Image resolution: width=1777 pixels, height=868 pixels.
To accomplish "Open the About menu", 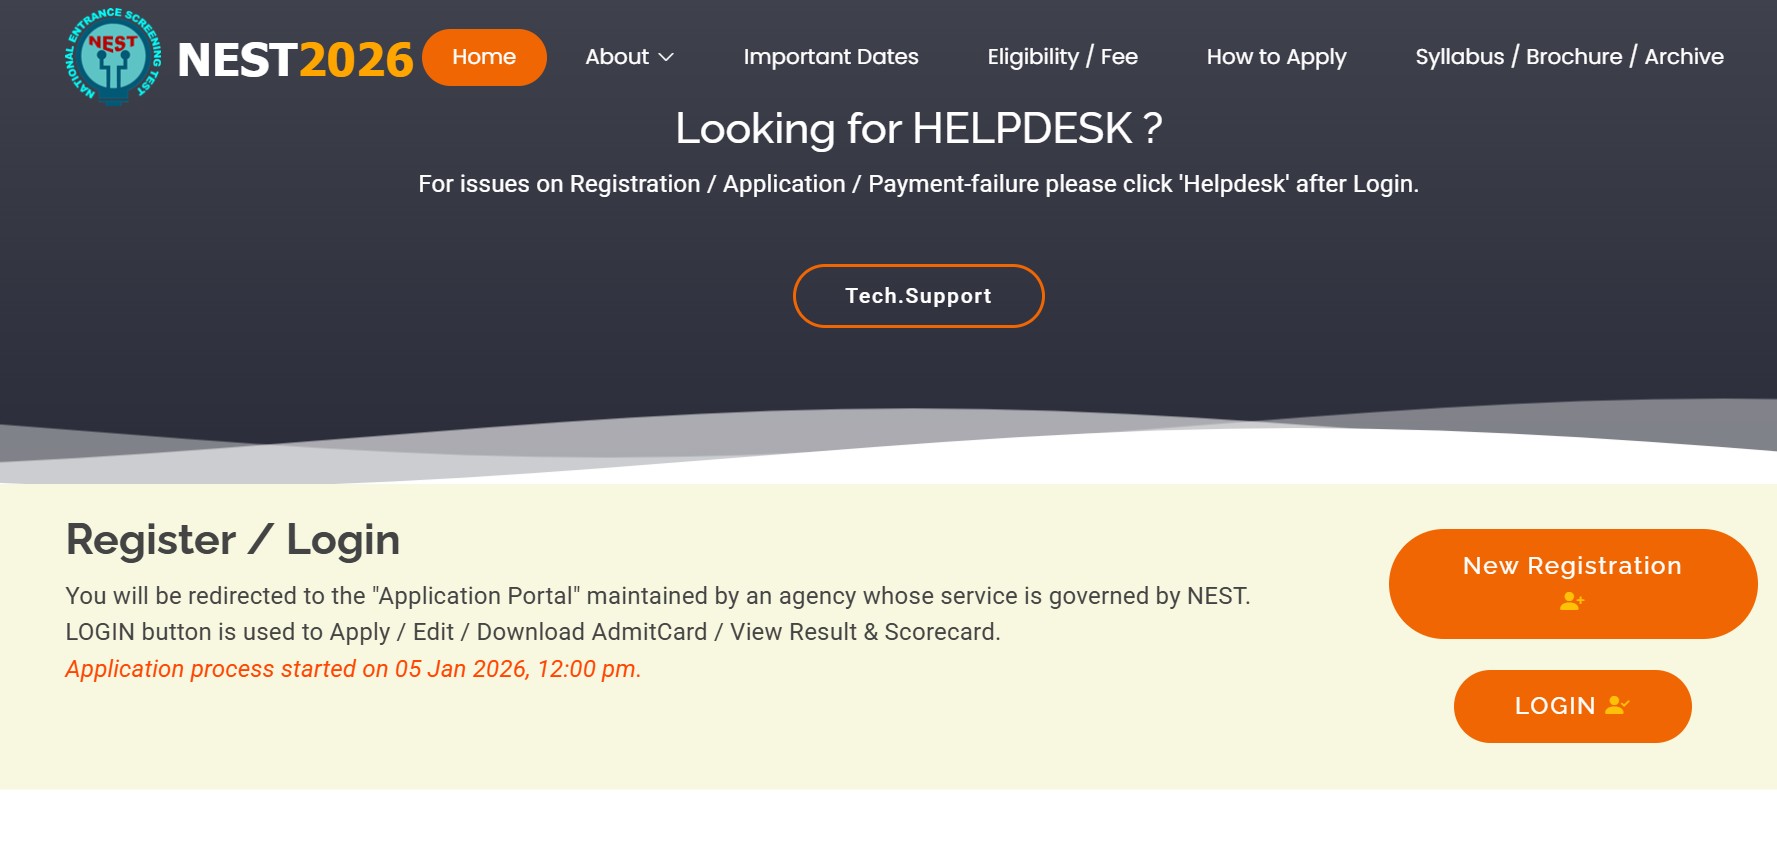I will click(x=617, y=57).
